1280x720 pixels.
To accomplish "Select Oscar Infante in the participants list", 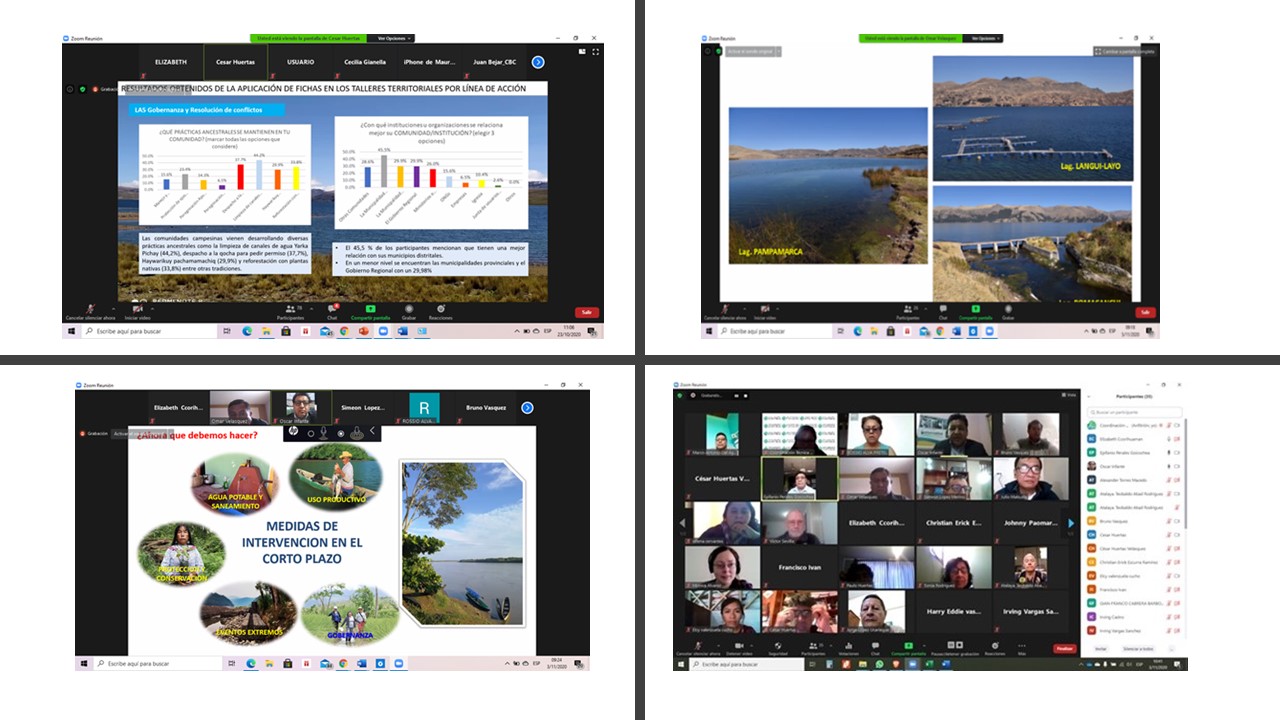I will pyautogui.click(x=1135, y=466).
